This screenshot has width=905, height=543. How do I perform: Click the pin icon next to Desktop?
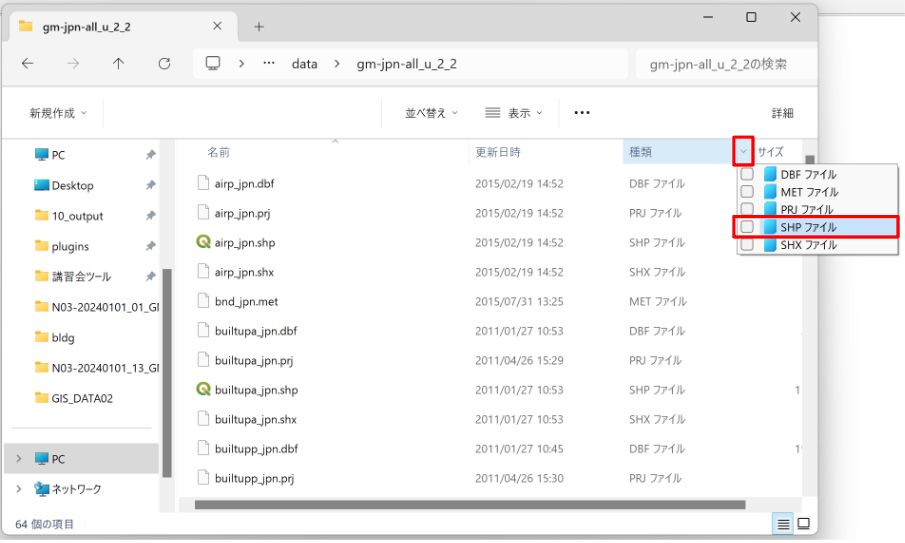click(x=151, y=185)
